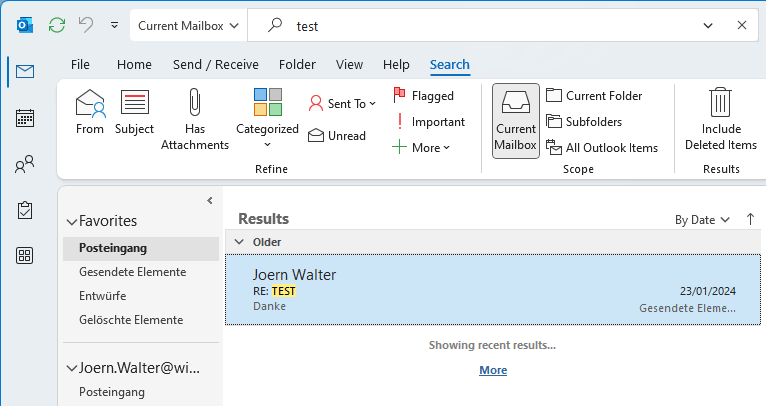Viewport: 766px width, 406px height.
Task: Switch to the View tab
Action: pos(349,64)
